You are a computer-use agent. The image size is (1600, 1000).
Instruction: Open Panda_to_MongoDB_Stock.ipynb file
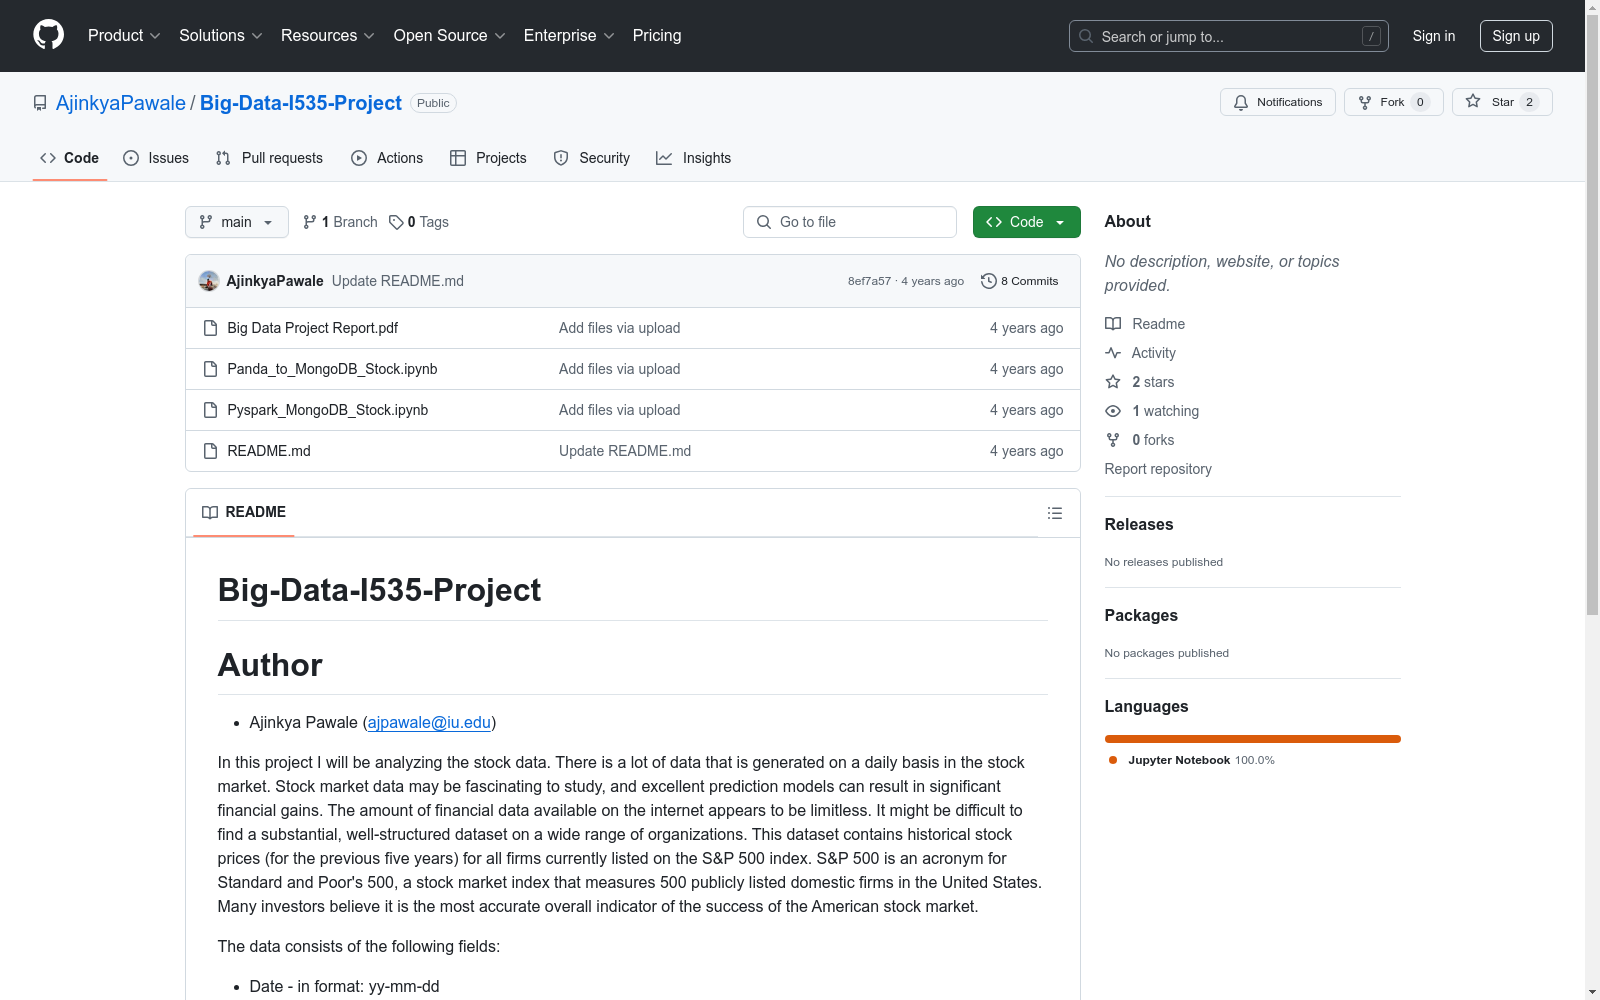click(x=332, y=369)
